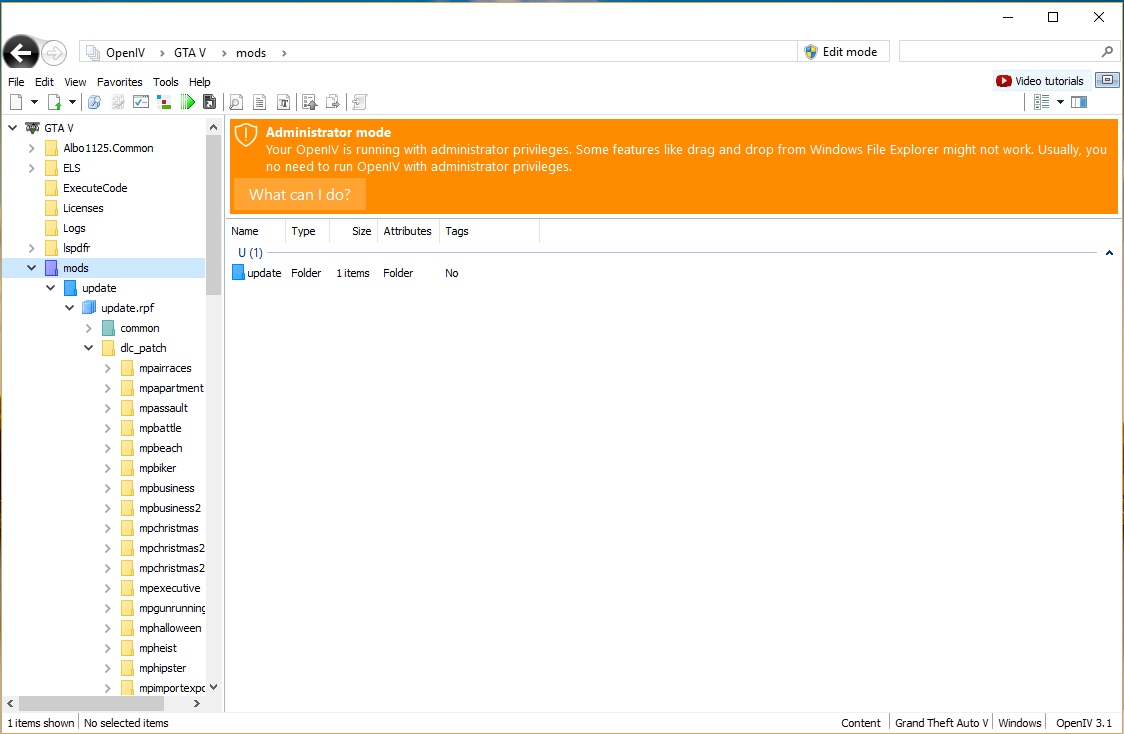Select the update folder in file list
Screen dimensions: 1124x734
(x=257, y=273)
